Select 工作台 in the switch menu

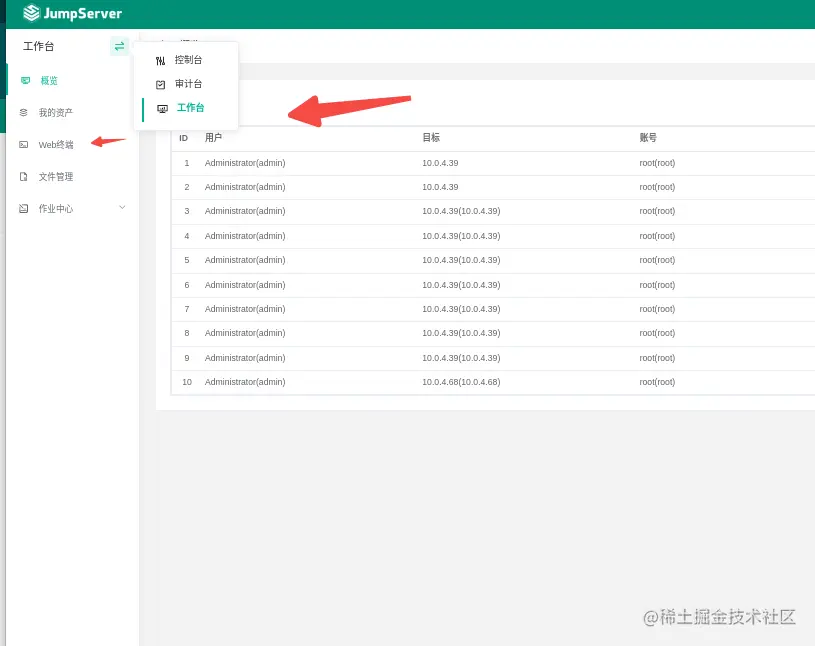[190, 108]
